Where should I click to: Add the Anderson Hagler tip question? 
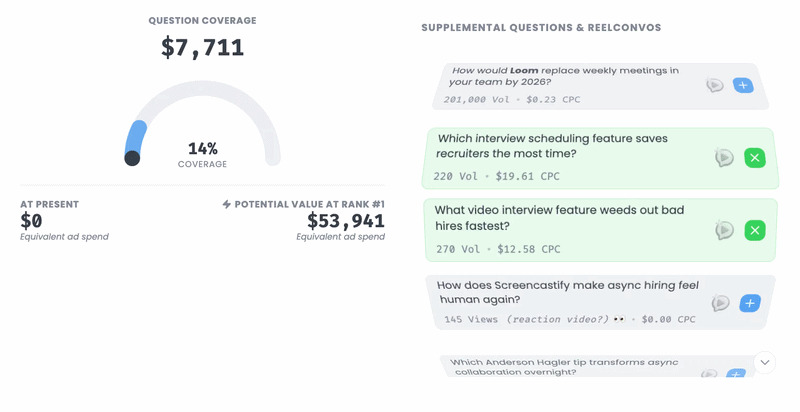[735, 374]
